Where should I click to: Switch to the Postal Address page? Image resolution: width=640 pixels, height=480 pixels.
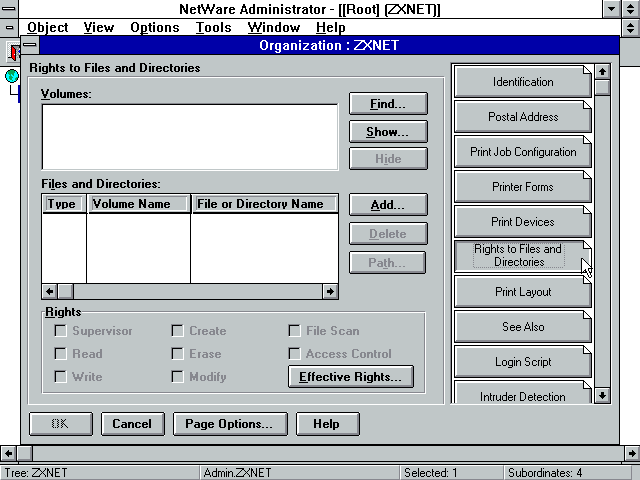pyautogui.click(x=523, y=117)
